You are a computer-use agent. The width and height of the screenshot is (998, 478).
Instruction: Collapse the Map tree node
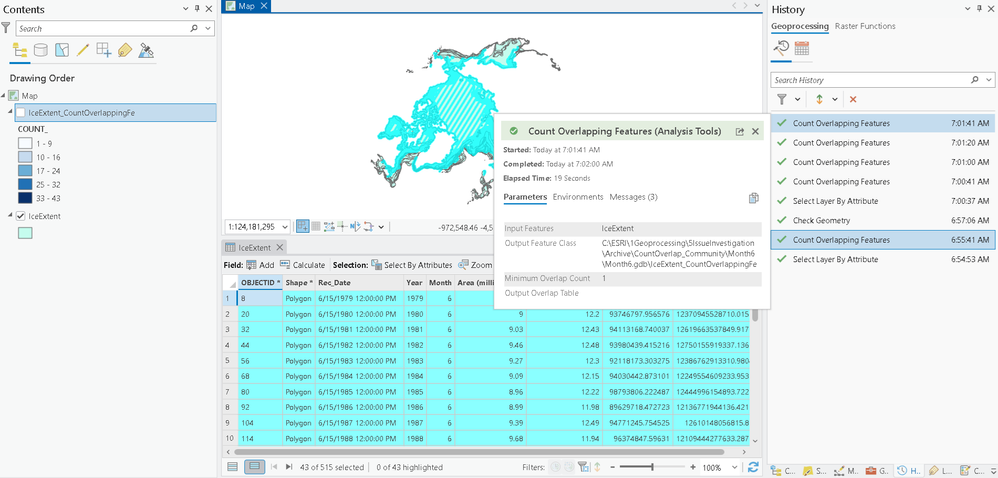tap(4, 96)
